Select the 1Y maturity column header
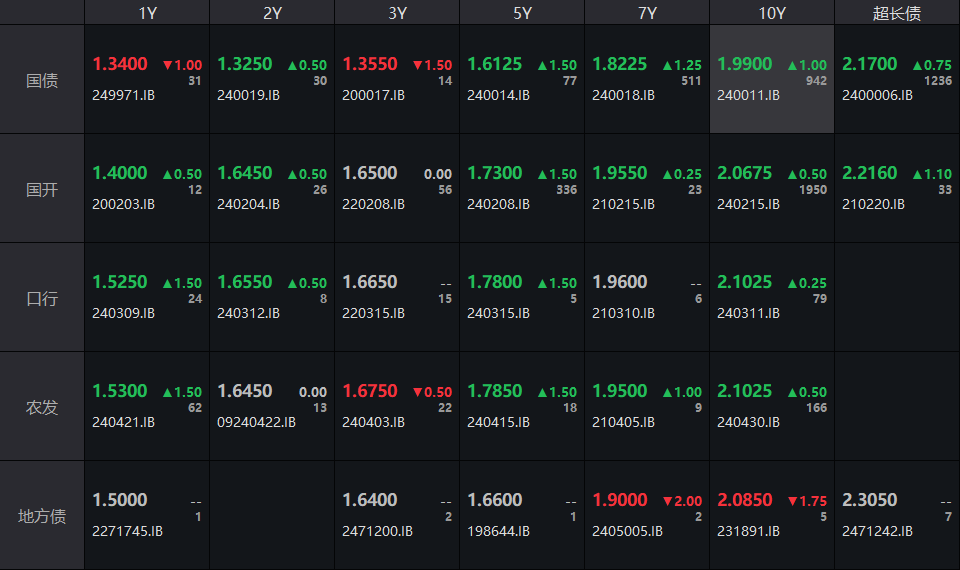 (x=147, y=13)
